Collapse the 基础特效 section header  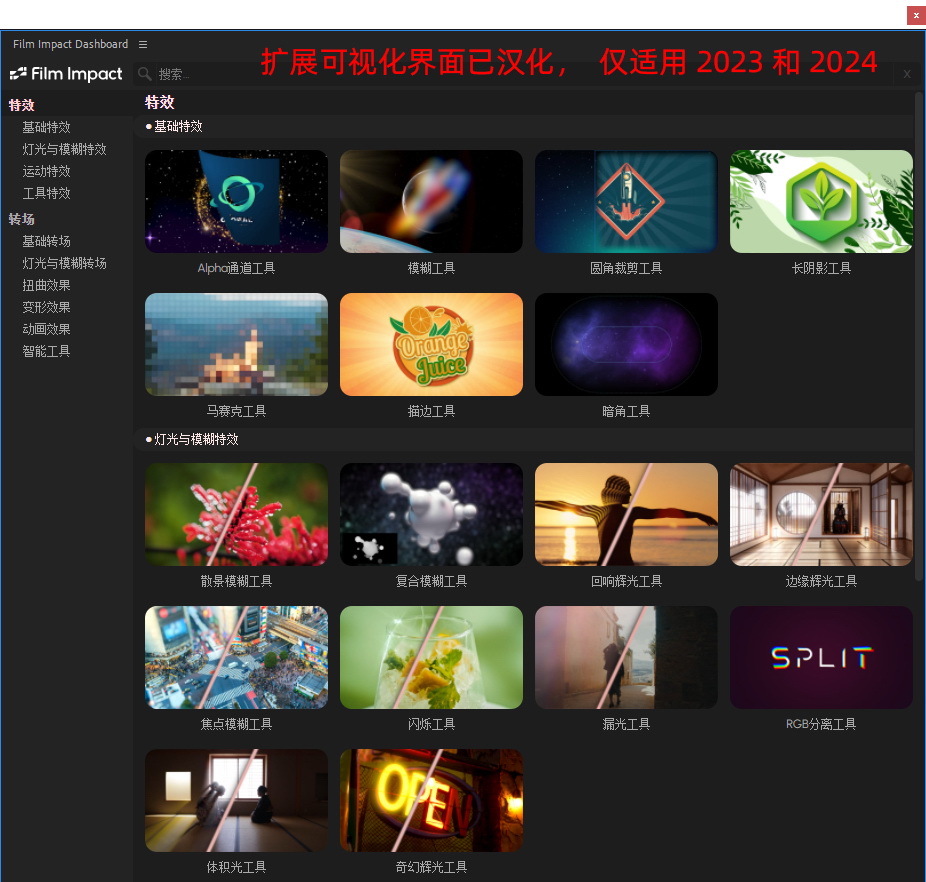(178, 126)
